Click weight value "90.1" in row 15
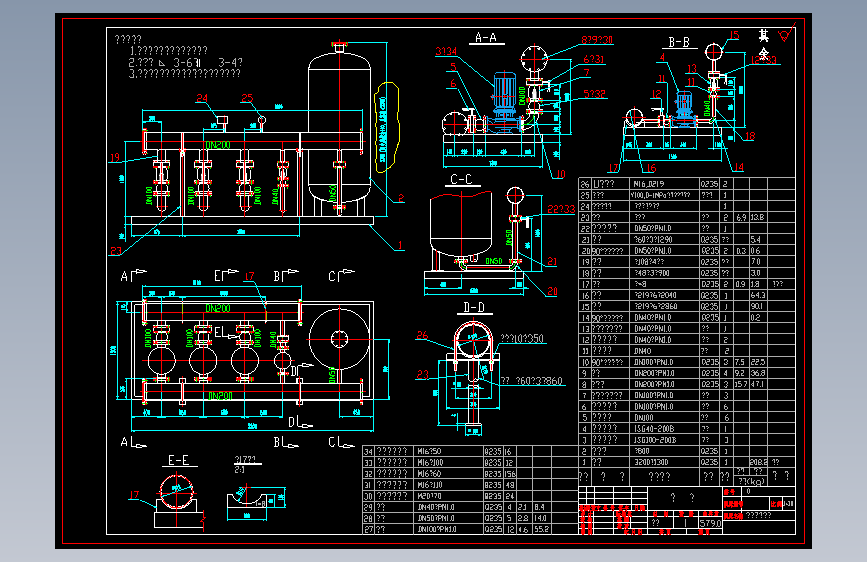Screen dimensions: 867x562 [x=756, y=306]
